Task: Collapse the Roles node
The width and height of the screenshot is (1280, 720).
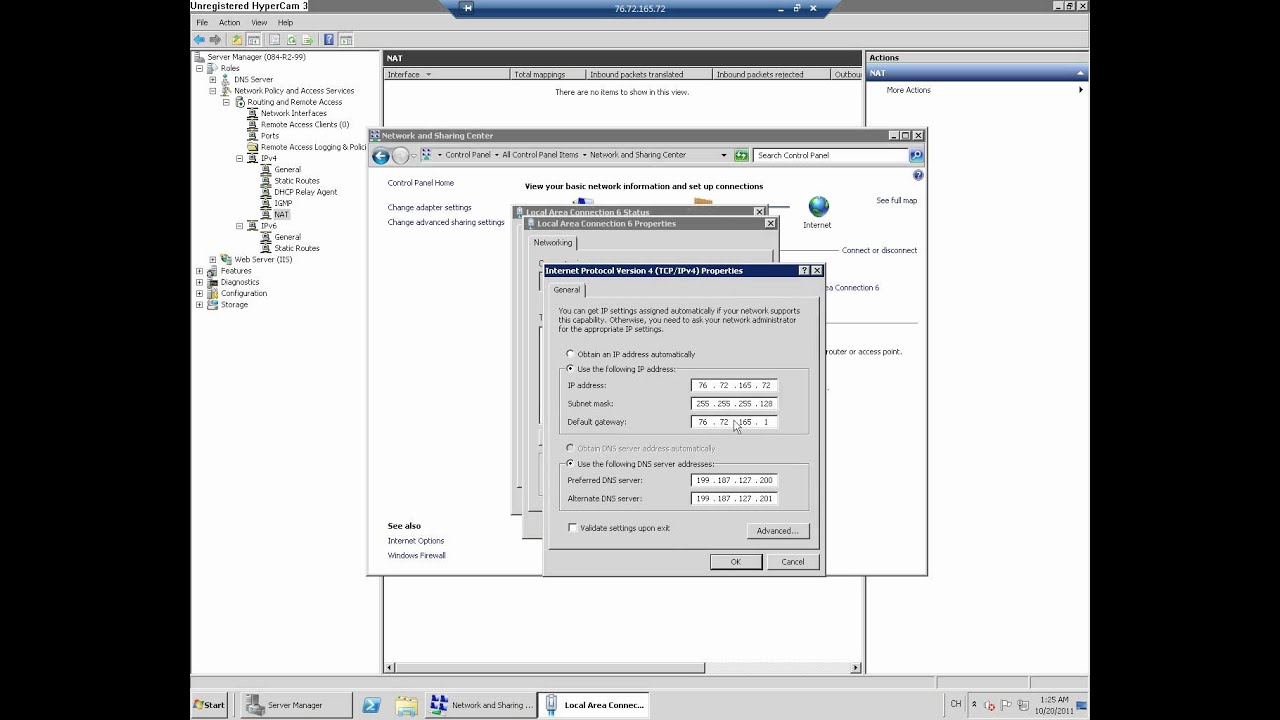Action: (x=199, y=68)
